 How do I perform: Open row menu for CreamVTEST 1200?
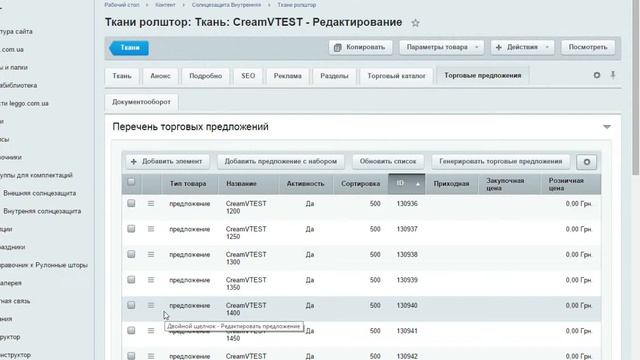coord(151,203)
